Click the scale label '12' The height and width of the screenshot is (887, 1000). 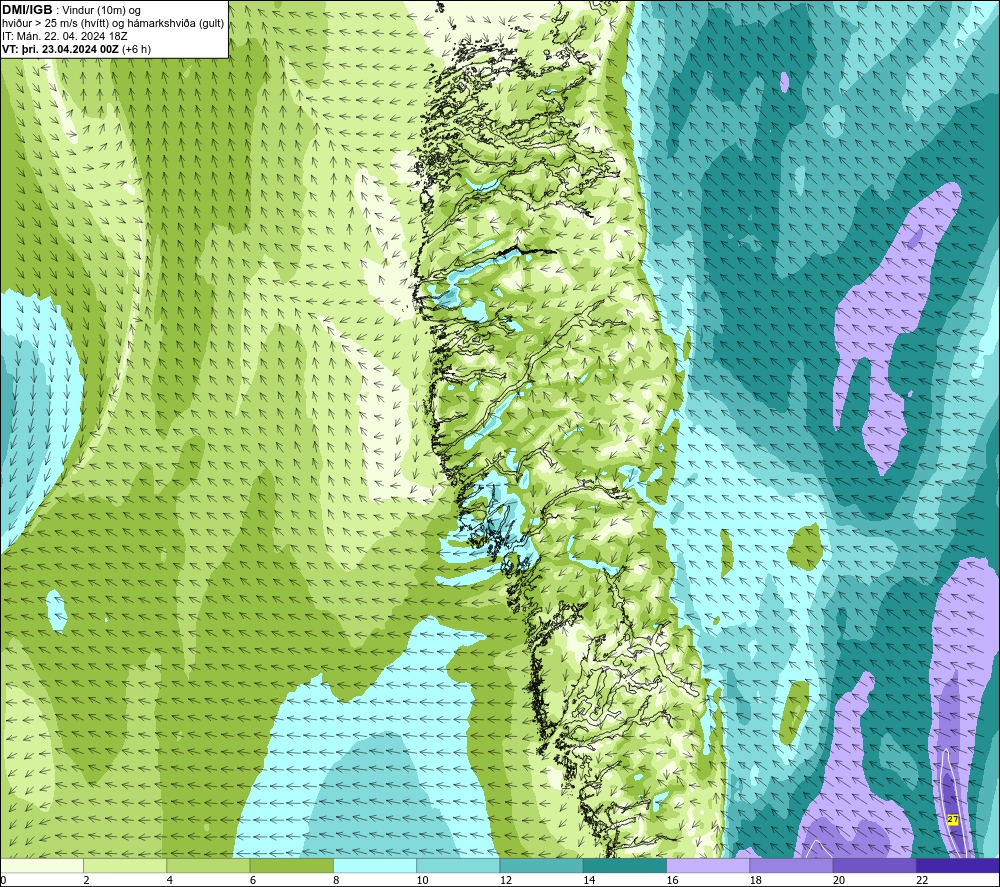506,880
